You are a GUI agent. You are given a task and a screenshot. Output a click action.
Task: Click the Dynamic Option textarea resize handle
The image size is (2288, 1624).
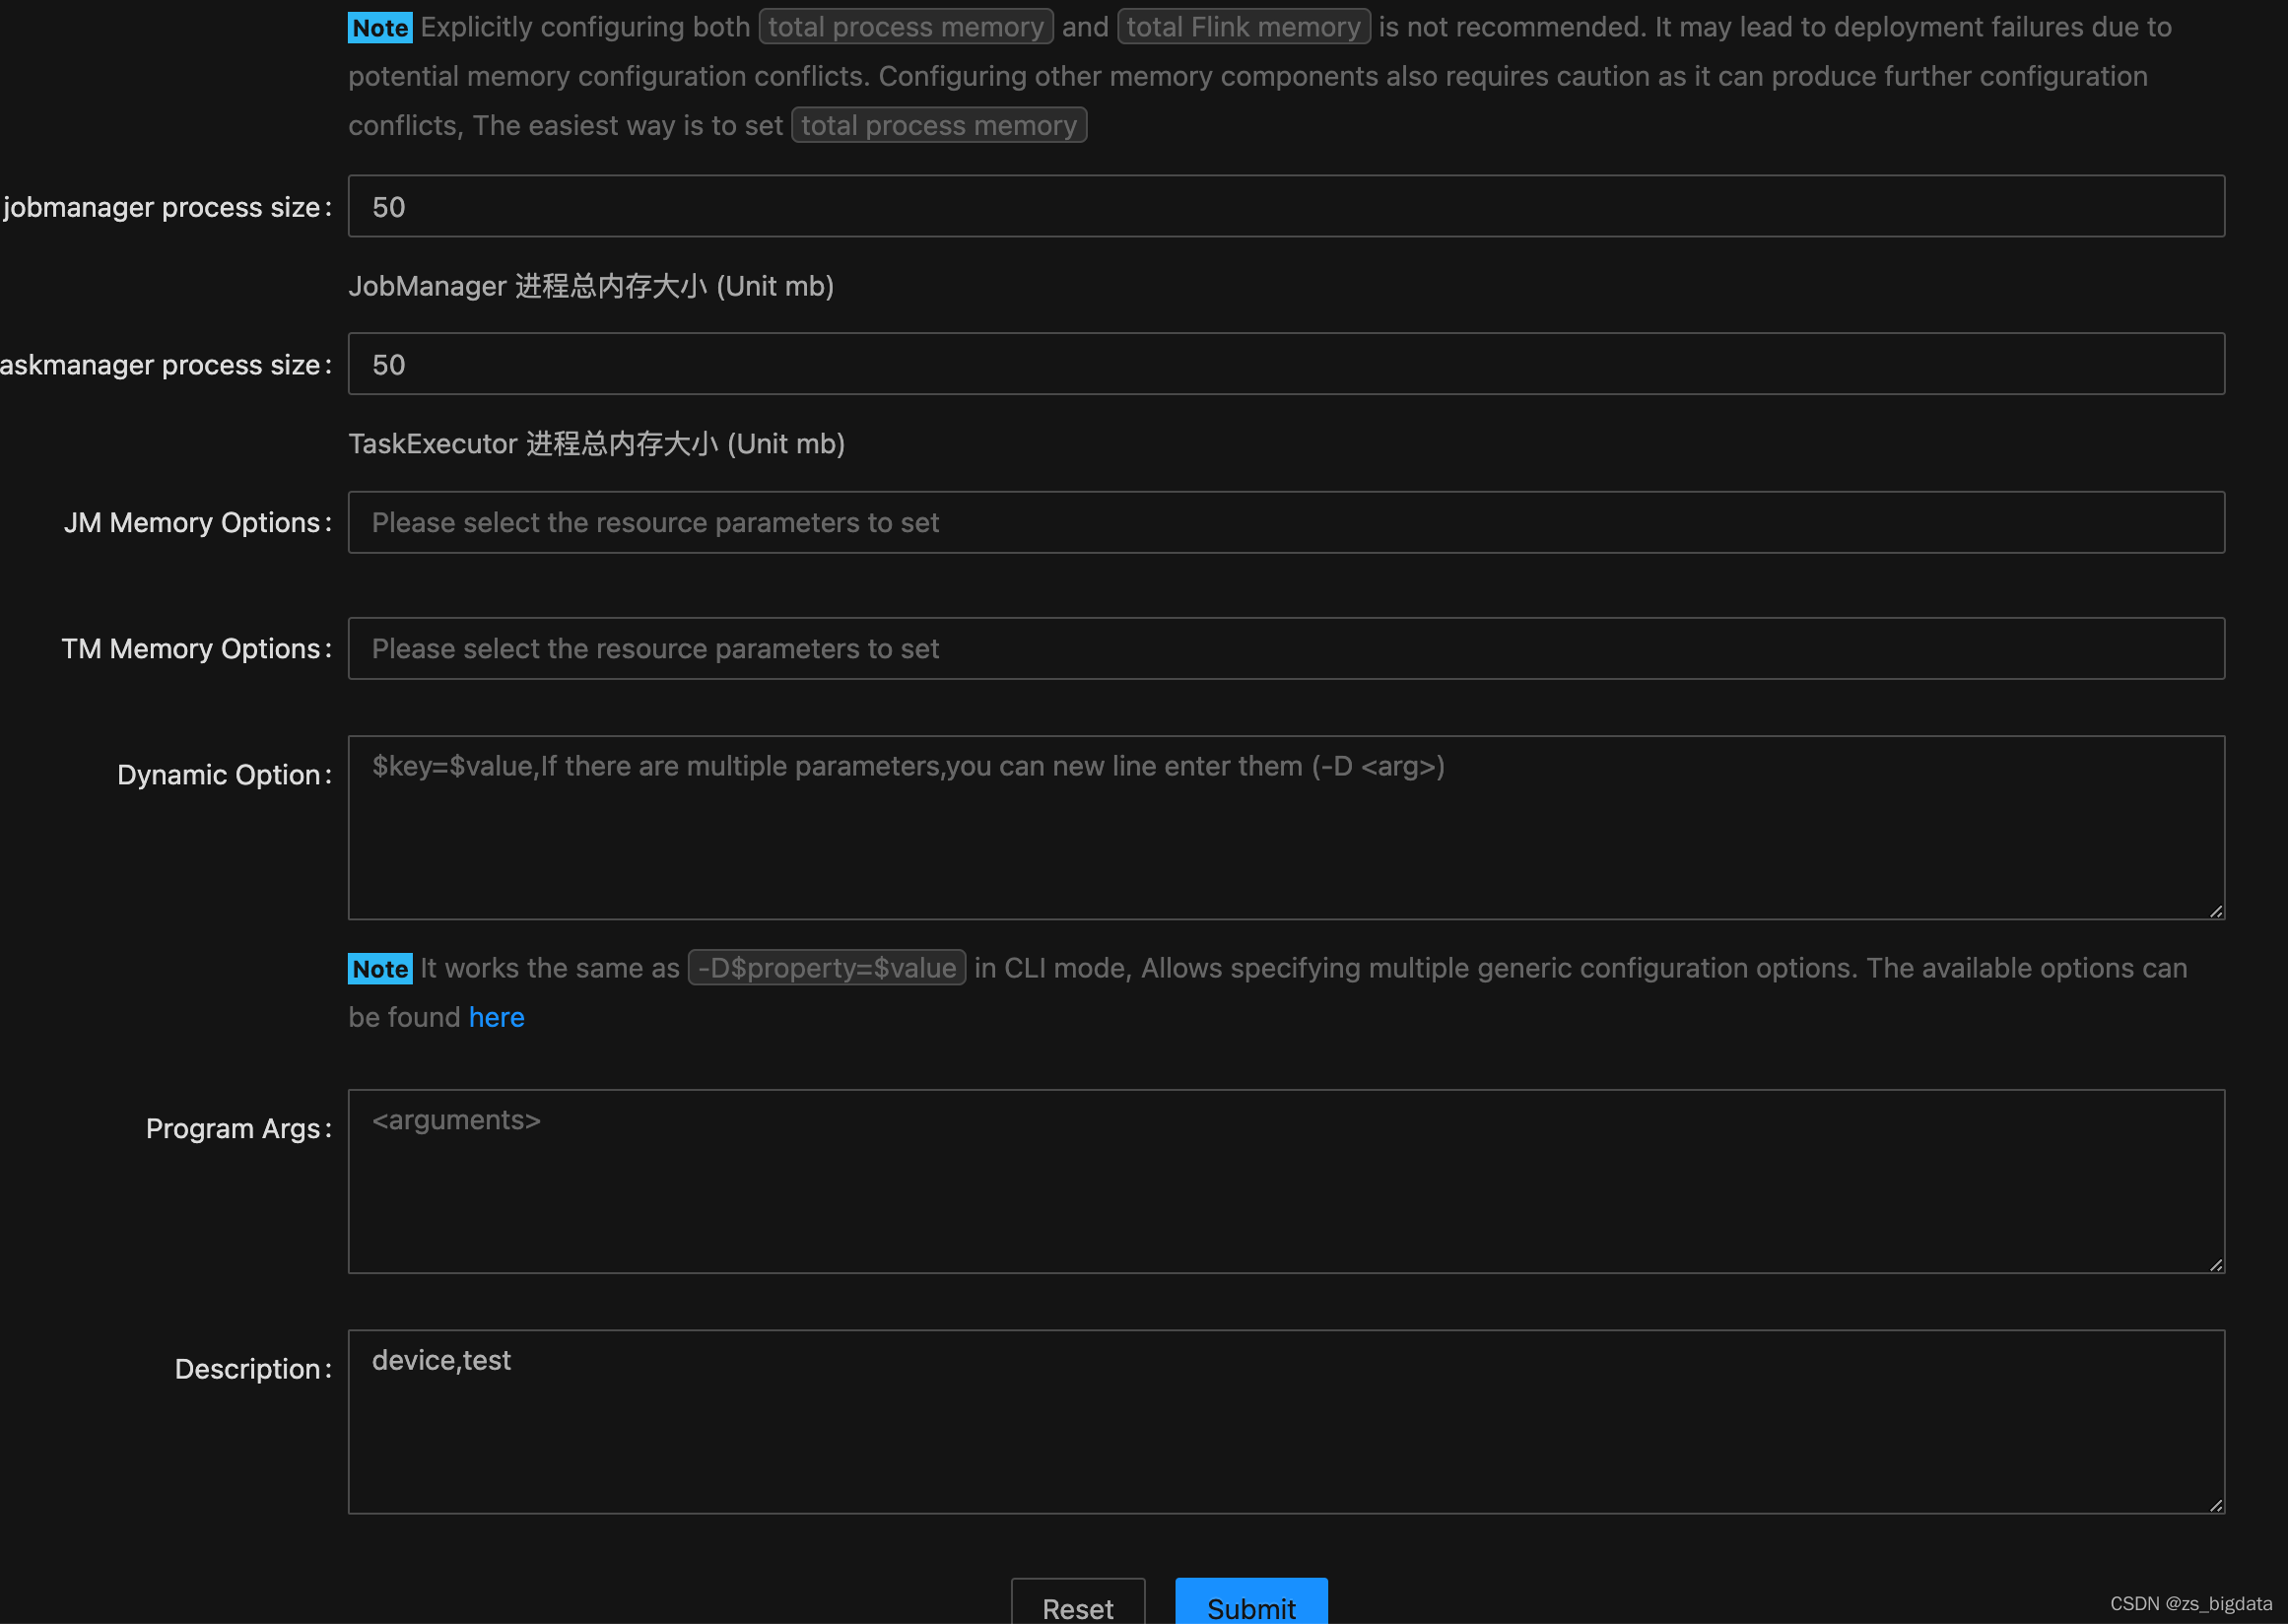point(2215,911)
